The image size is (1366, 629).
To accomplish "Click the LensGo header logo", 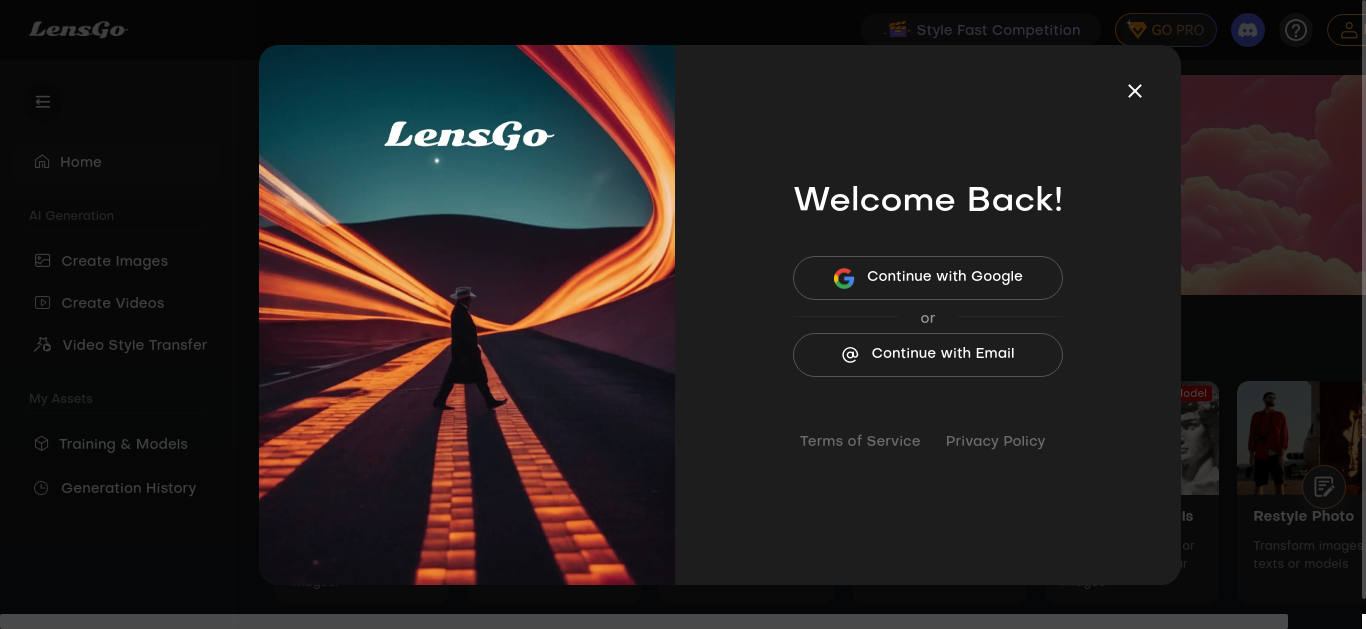I will tap(78, 29).
